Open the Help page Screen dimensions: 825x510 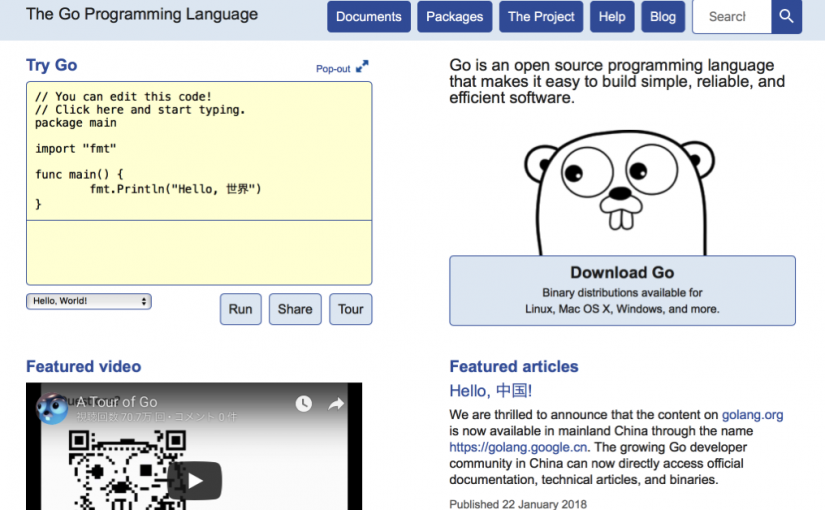pyautogui.click(x=612, y=17)
